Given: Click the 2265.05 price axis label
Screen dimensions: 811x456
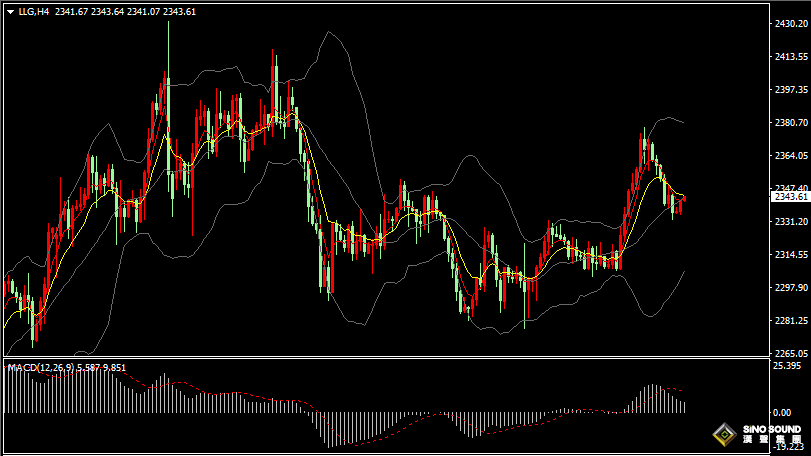Looking at the screenshot, I should (790, 353).
